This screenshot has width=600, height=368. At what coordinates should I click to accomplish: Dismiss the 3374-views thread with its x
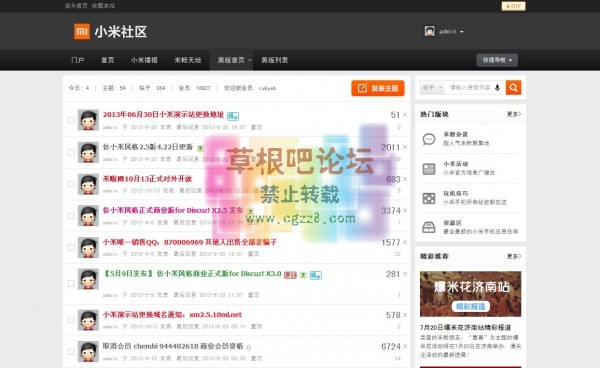coord(405,210)
